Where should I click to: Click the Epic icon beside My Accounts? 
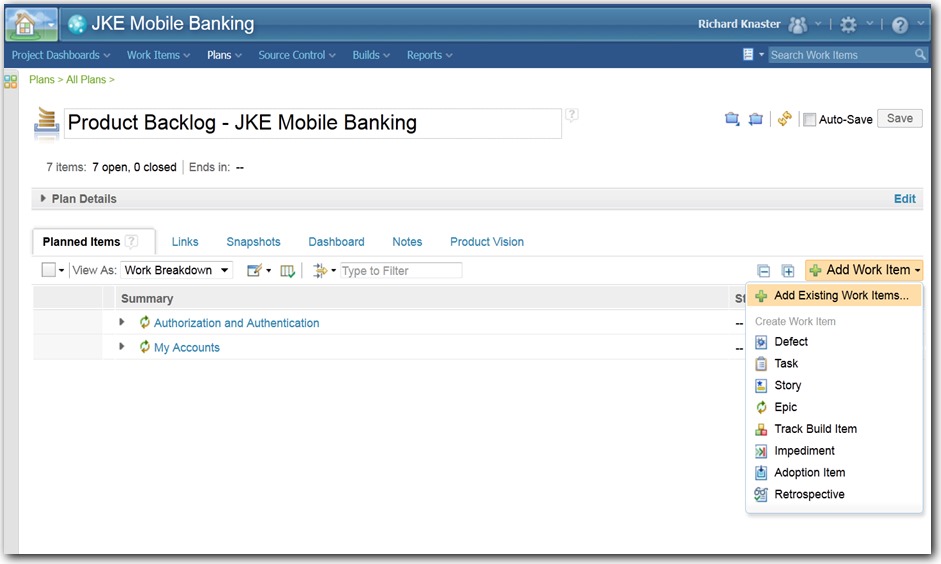[144, 347]
